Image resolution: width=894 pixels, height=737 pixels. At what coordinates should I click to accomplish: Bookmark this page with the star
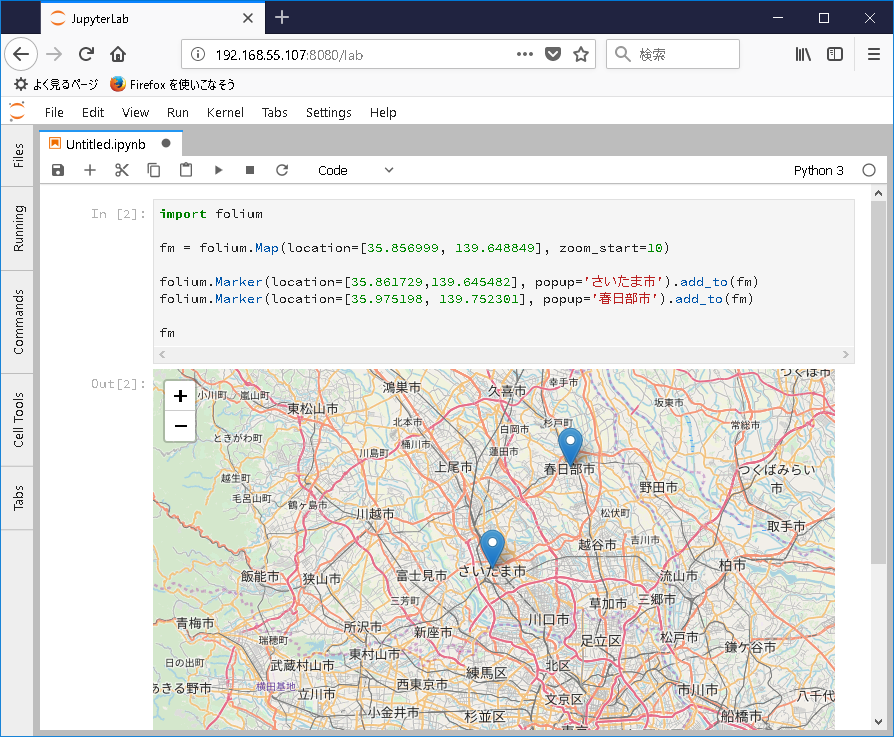[x=581, y=54]
